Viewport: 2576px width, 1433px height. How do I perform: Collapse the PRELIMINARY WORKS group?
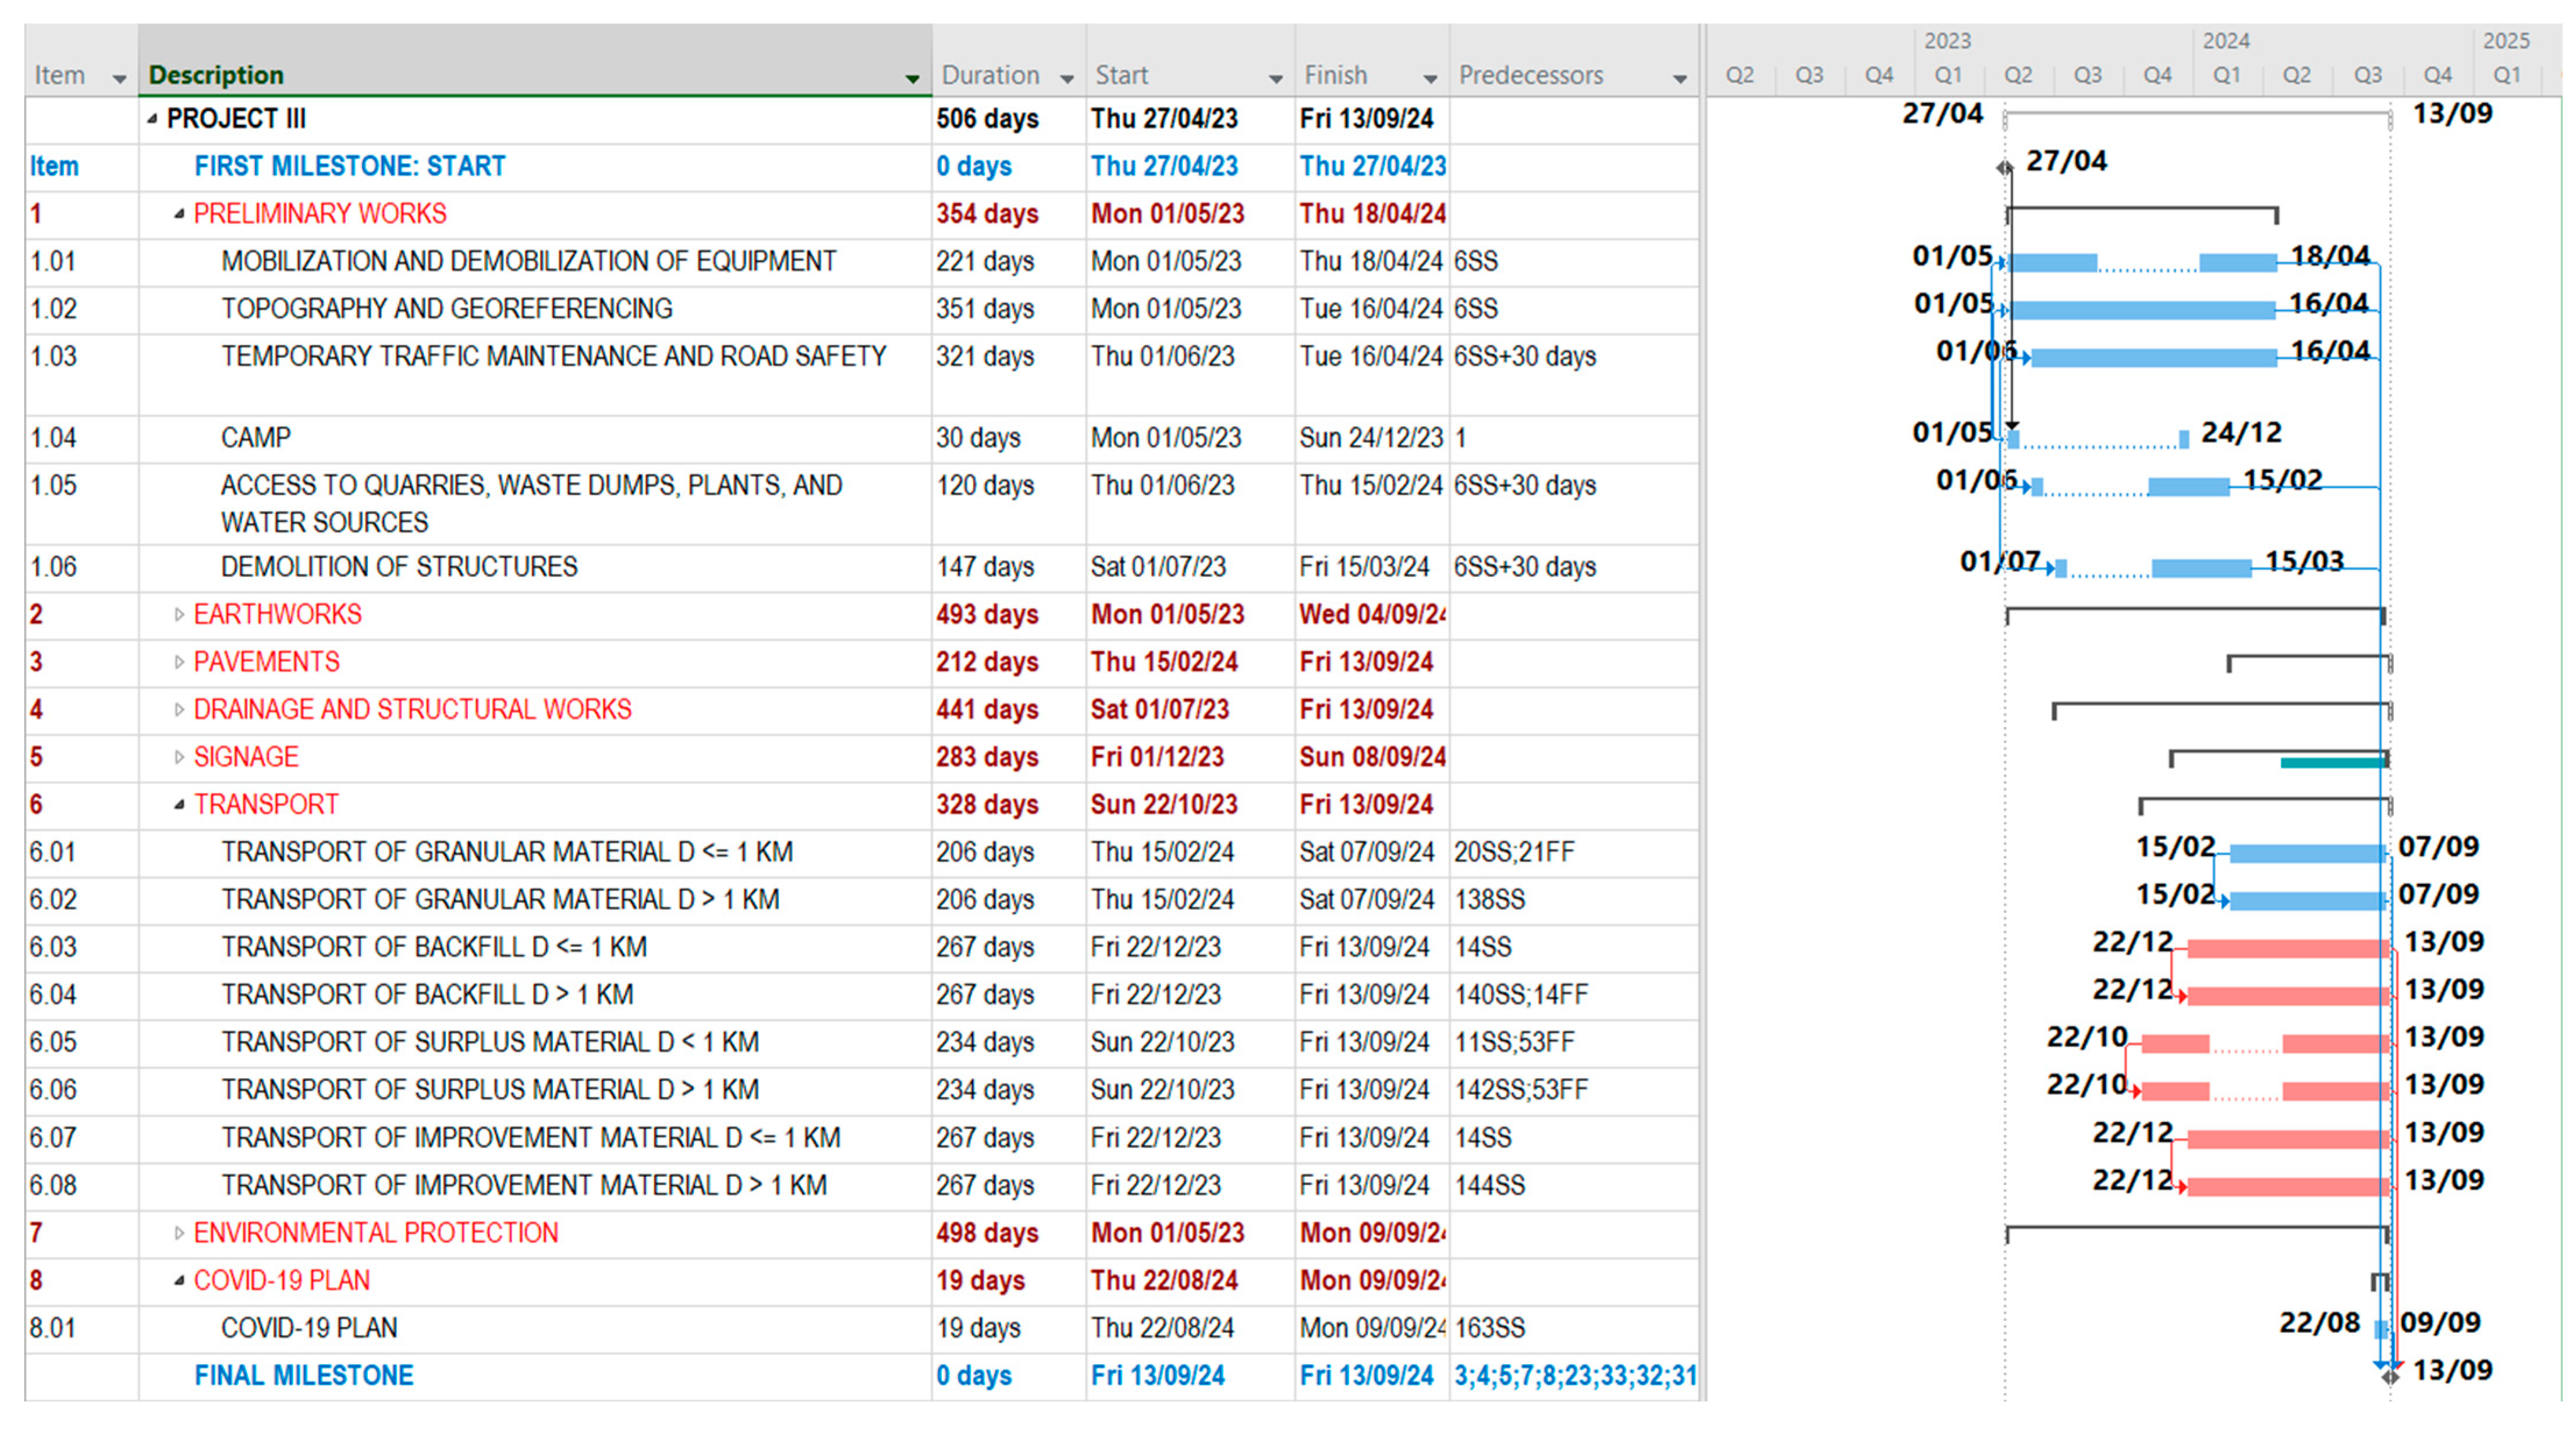point(179,214)
